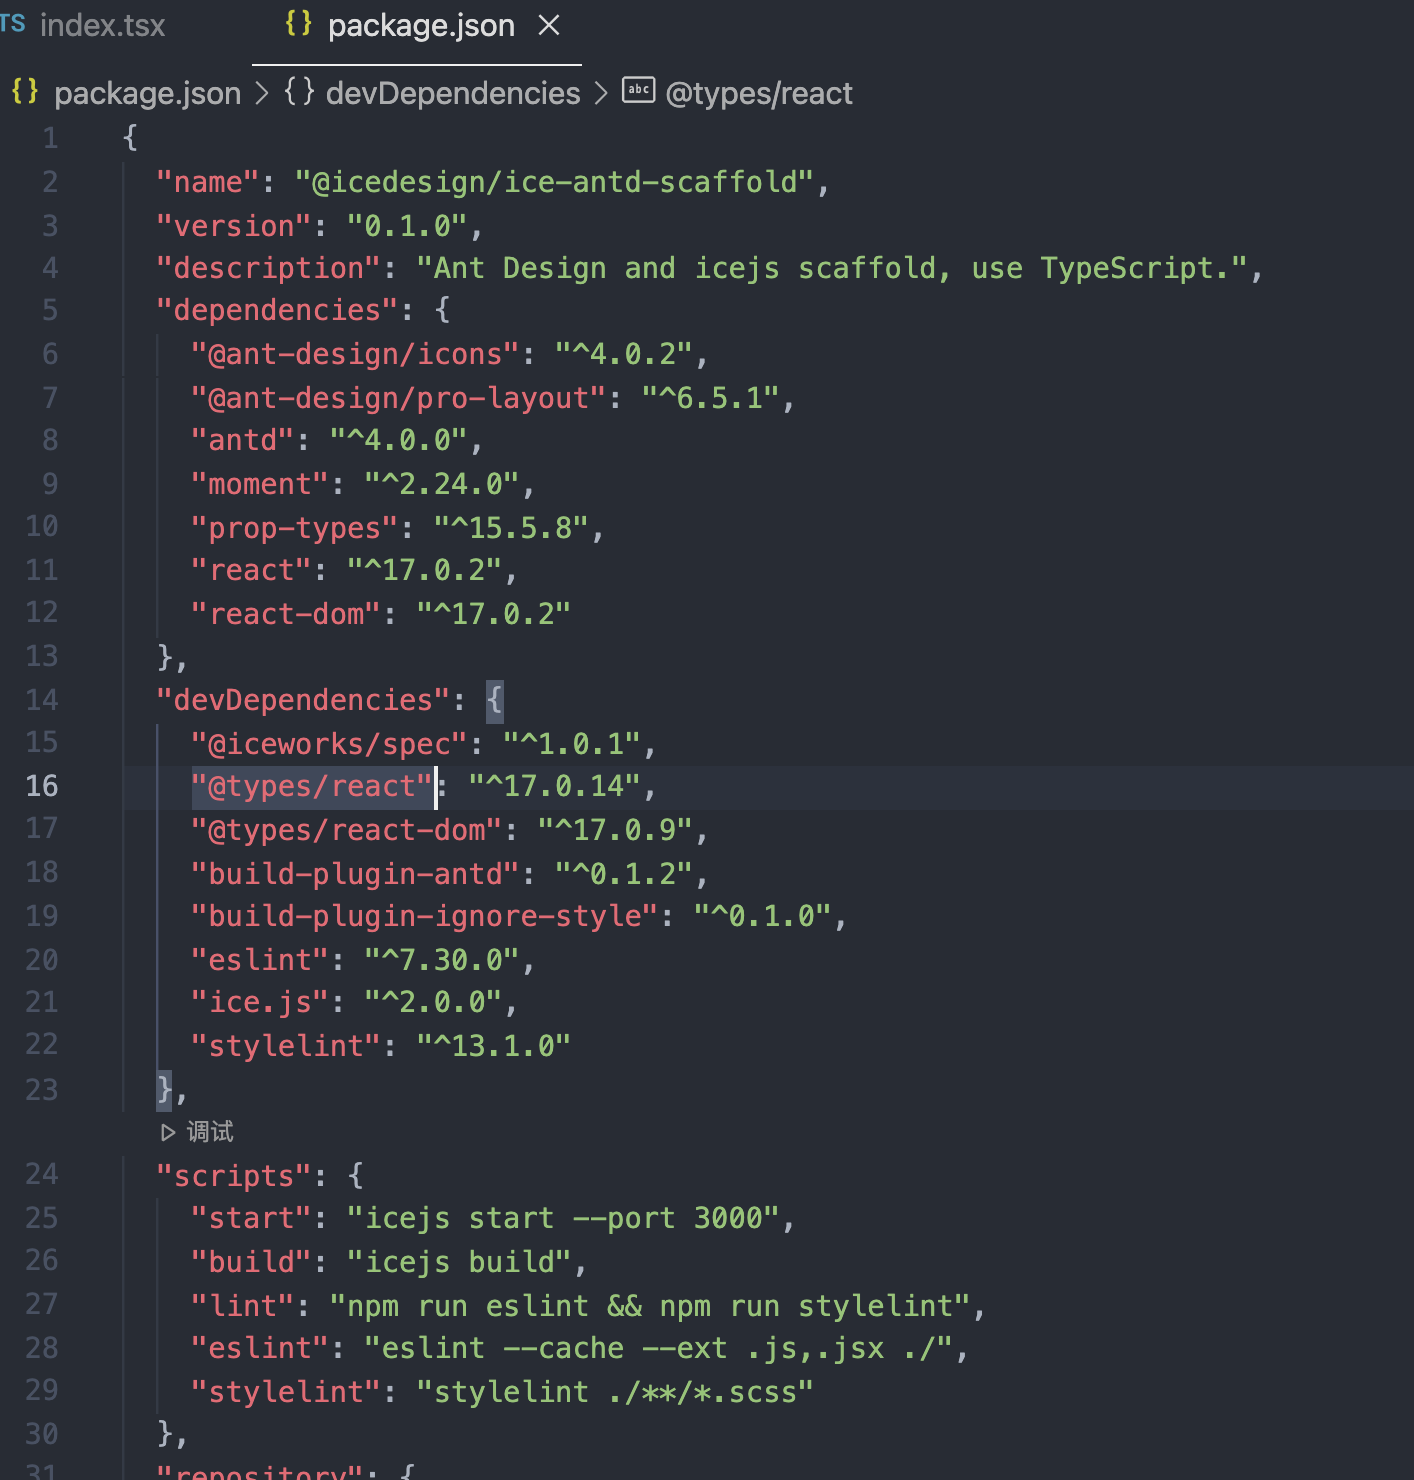This screenshot has height=1480, width=1414.
Task: Open the @types/react breadcrumb entry
Action: pyautogui.click(x=759, y=92)
